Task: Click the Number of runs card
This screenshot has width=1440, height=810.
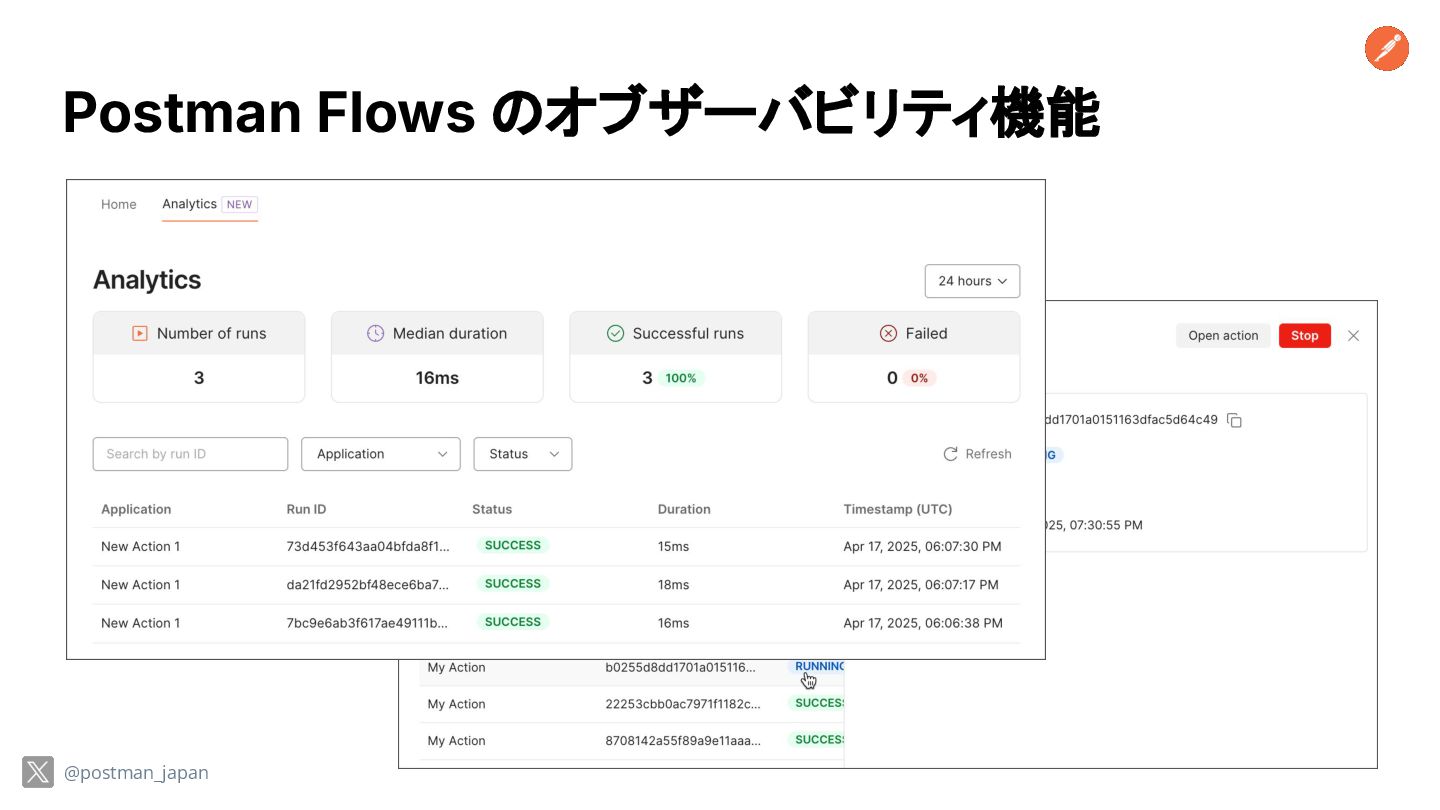Action: [199, 357]
